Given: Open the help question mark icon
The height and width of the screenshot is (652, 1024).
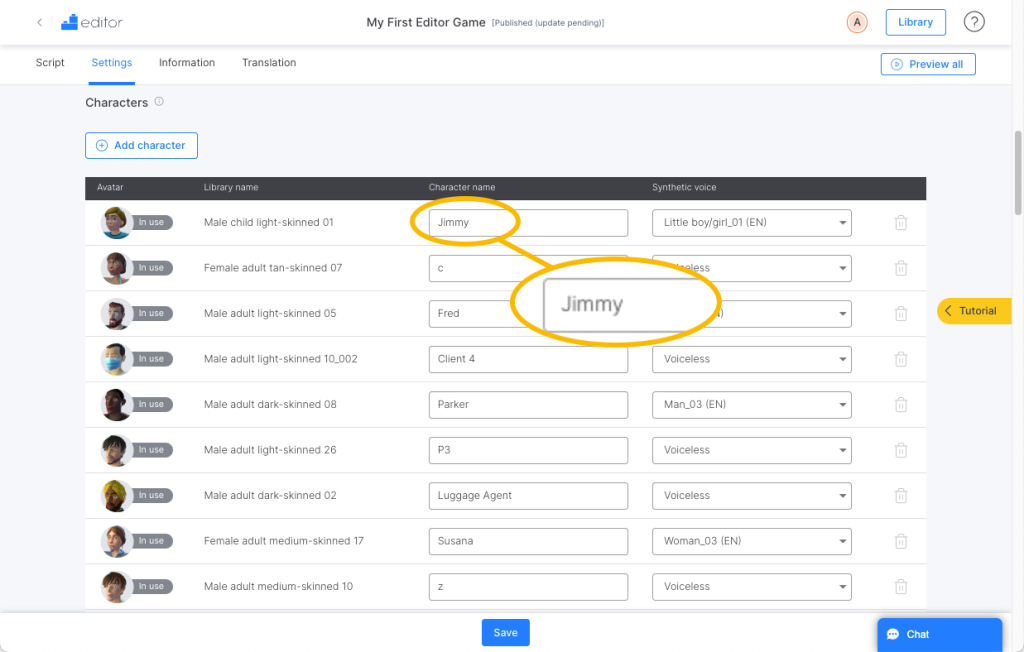Looking at the screenshot, I should (974, 22).
